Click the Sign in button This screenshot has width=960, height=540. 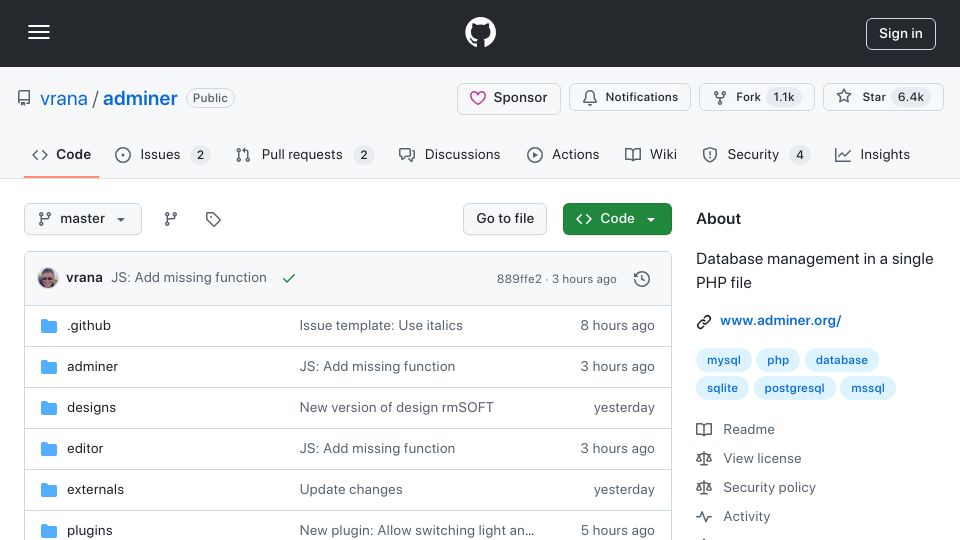[x=901, y=34]
